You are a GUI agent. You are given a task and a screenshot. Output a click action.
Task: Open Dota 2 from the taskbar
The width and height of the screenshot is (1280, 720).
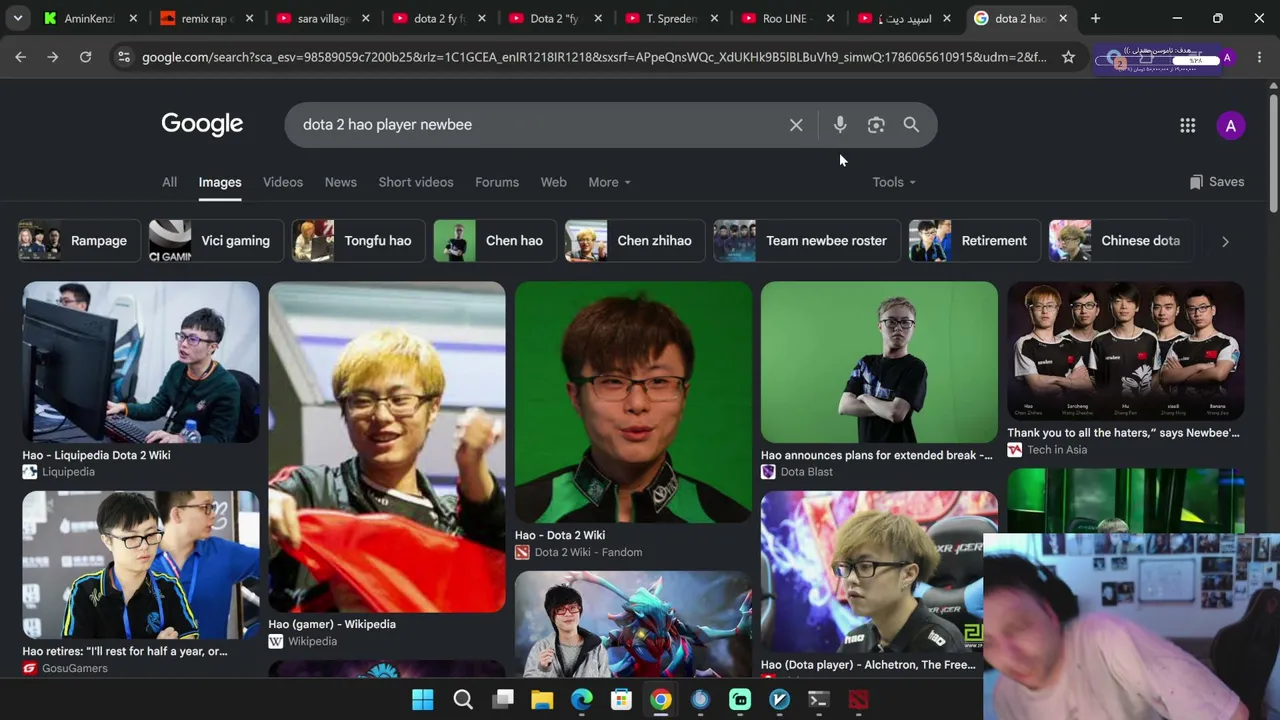click(859, 700)
